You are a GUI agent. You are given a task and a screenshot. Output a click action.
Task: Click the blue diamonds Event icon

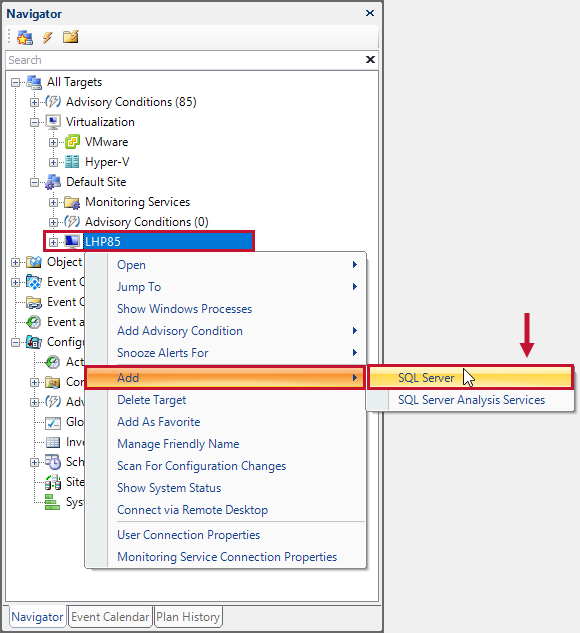pyautogui.click(x=34, y=282)
